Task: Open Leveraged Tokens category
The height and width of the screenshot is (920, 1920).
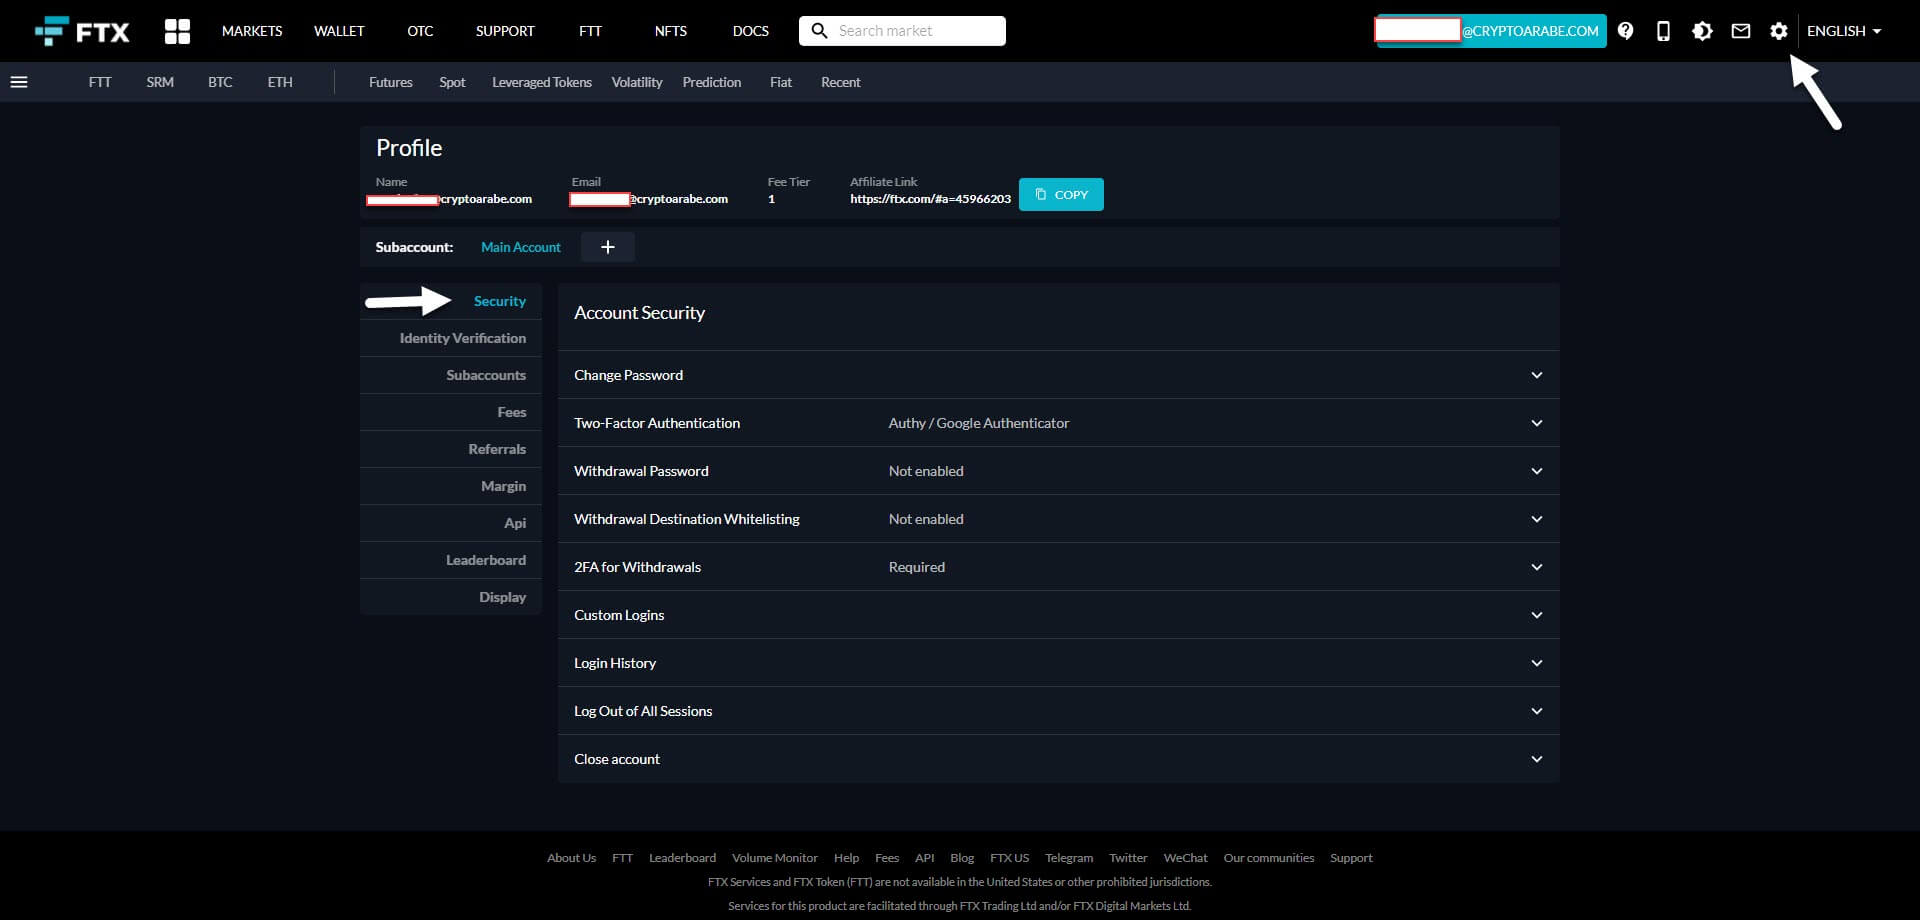Action: tap(541, 82)
